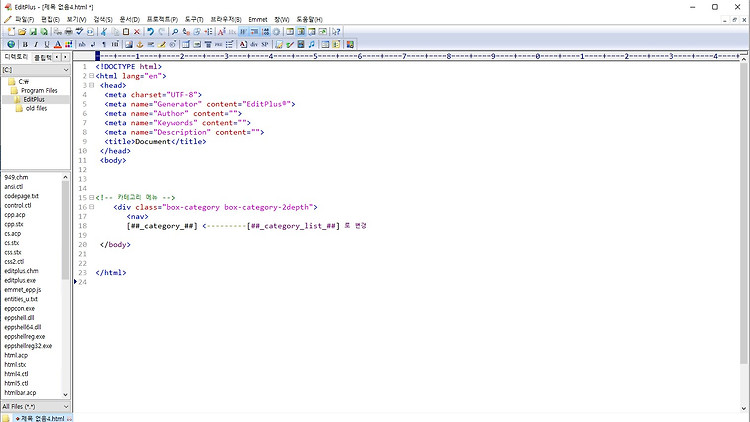750x422 pixels.
Task: Select the EditPlus folder
Action: (33, 100)
